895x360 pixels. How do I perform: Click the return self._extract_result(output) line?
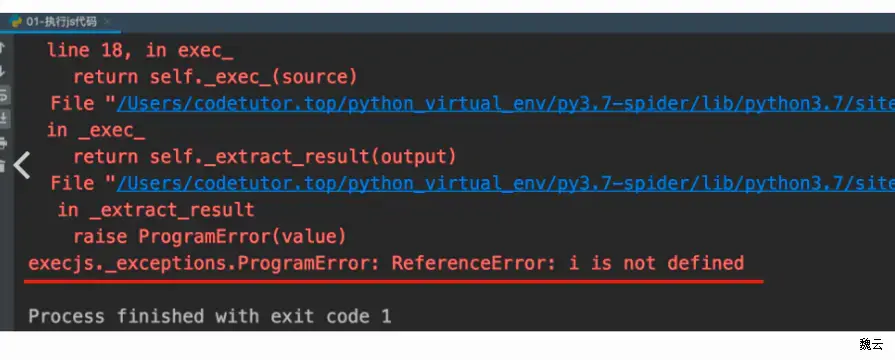[265, 157]
